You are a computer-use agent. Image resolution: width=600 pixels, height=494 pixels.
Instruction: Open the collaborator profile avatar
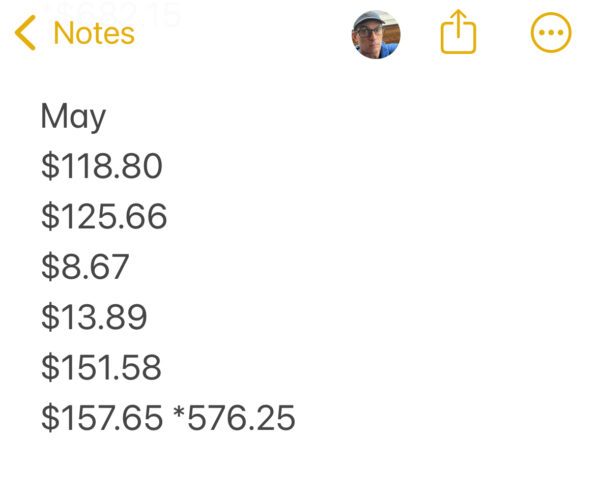[x=376, y=34]
